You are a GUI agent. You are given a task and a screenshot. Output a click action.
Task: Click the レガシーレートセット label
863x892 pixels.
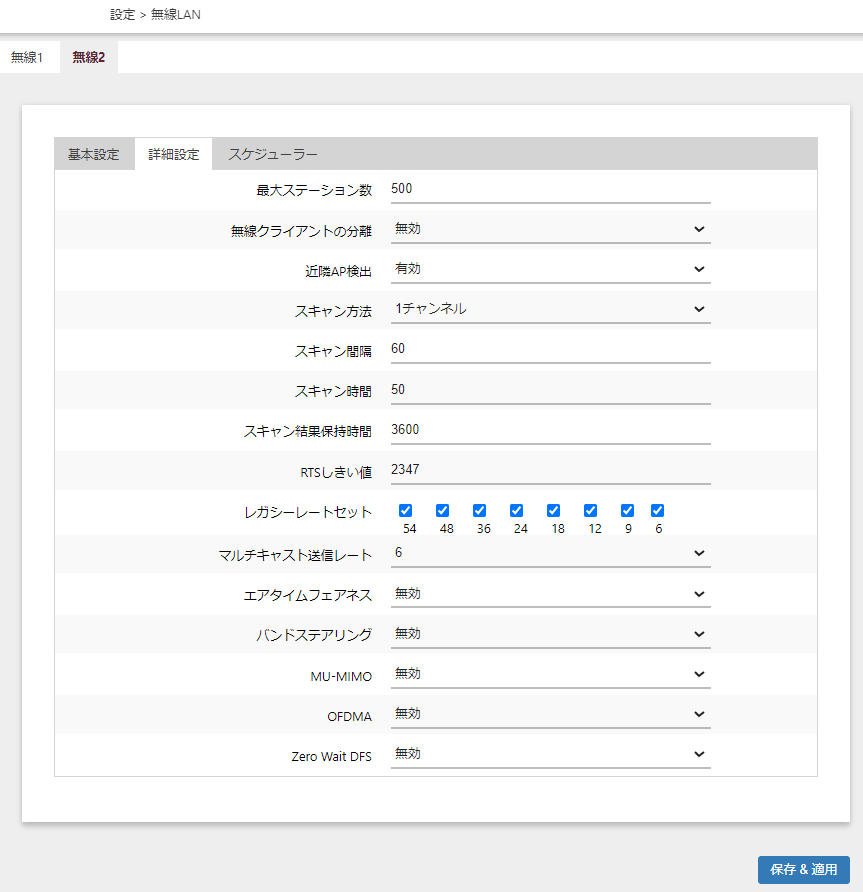[308, 512]
